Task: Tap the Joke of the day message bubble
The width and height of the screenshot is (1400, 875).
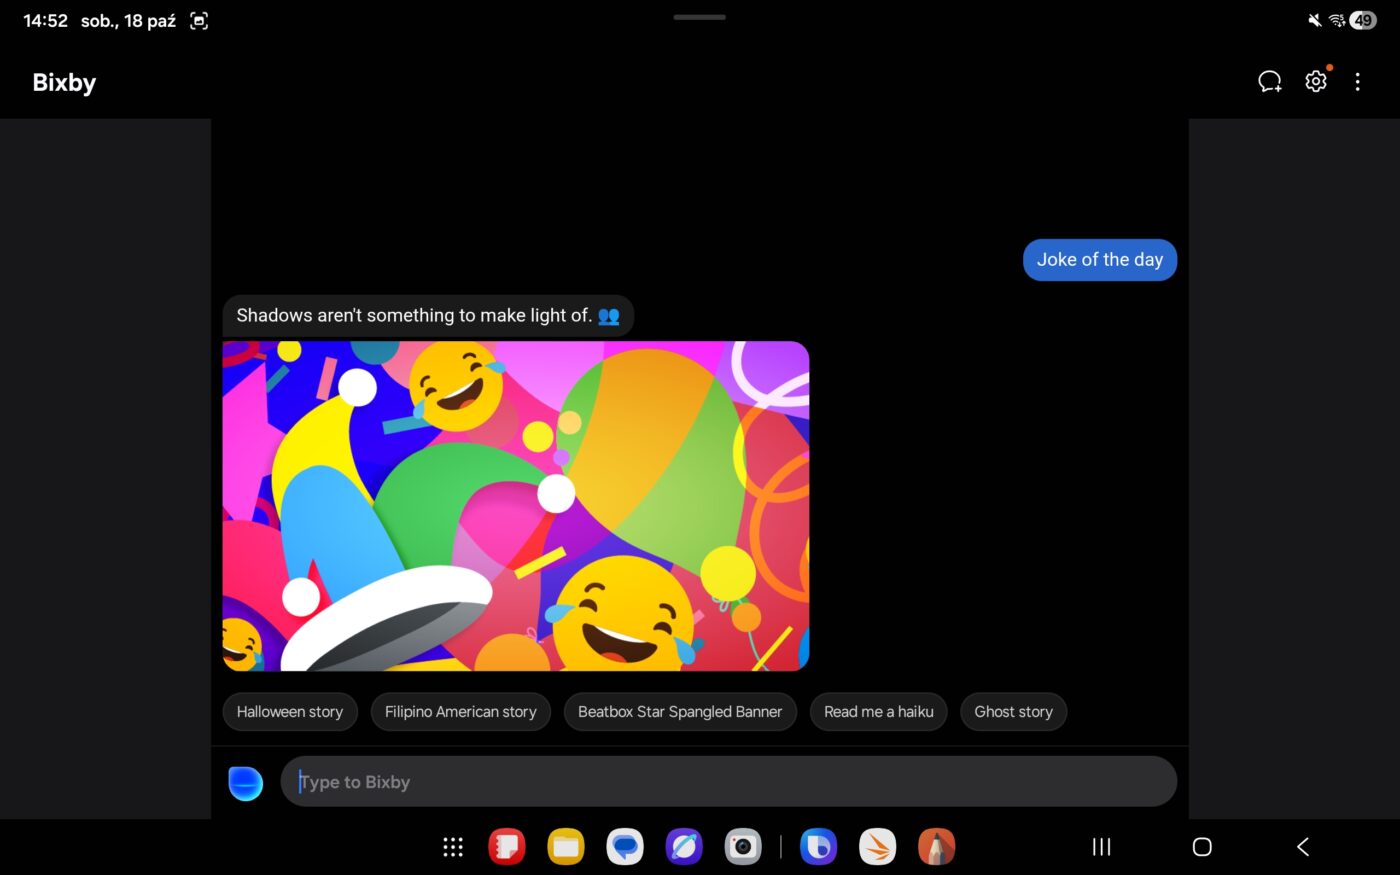Action: pyautogui.click(x=1099, y=260)
